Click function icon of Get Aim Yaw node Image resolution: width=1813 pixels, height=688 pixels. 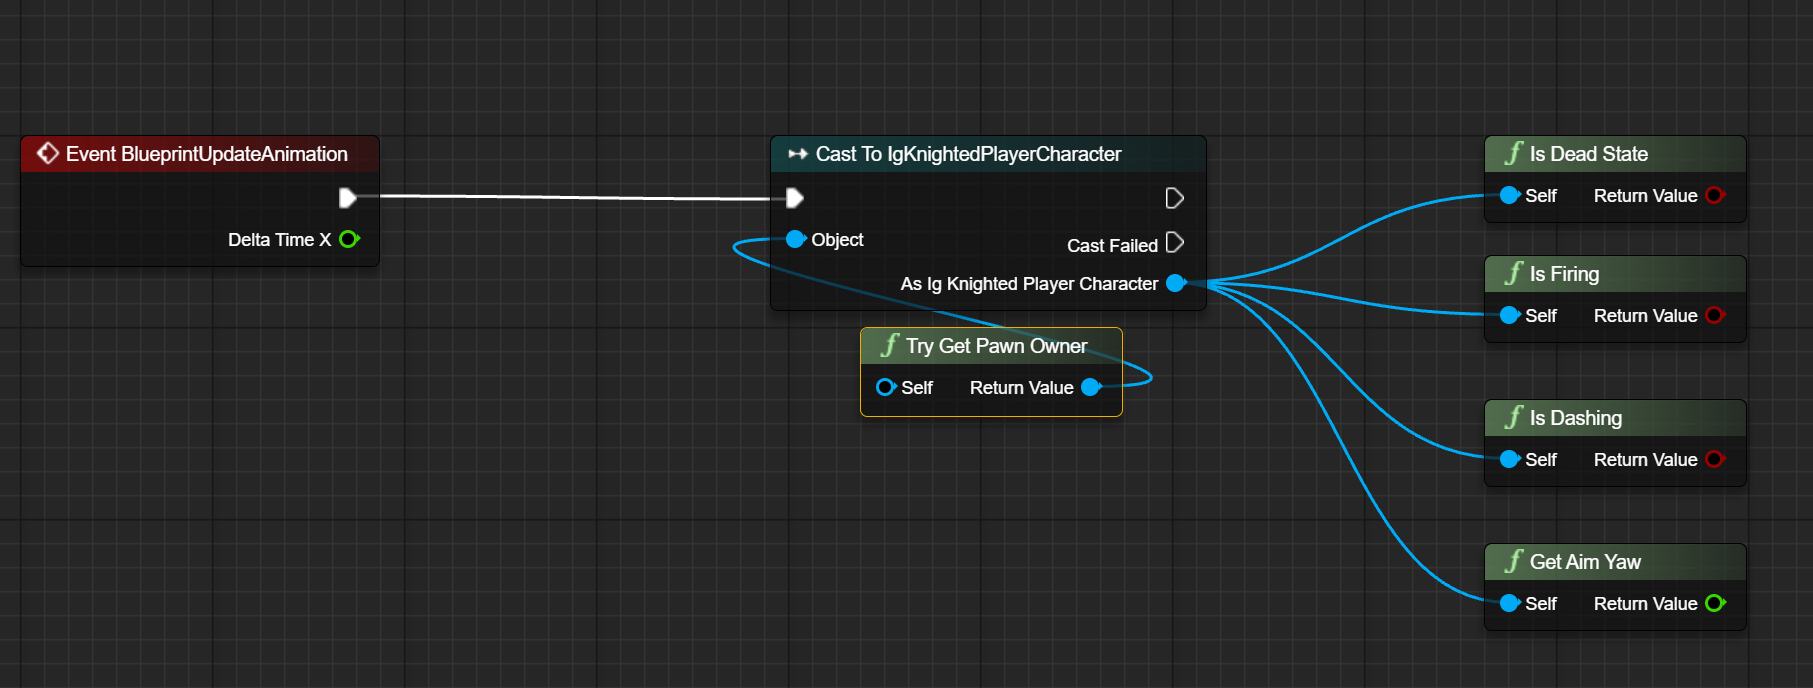(x=1514, y=561)
